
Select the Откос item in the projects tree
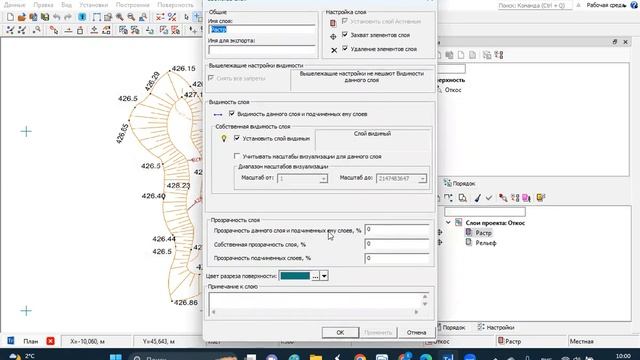coord(453,90)
